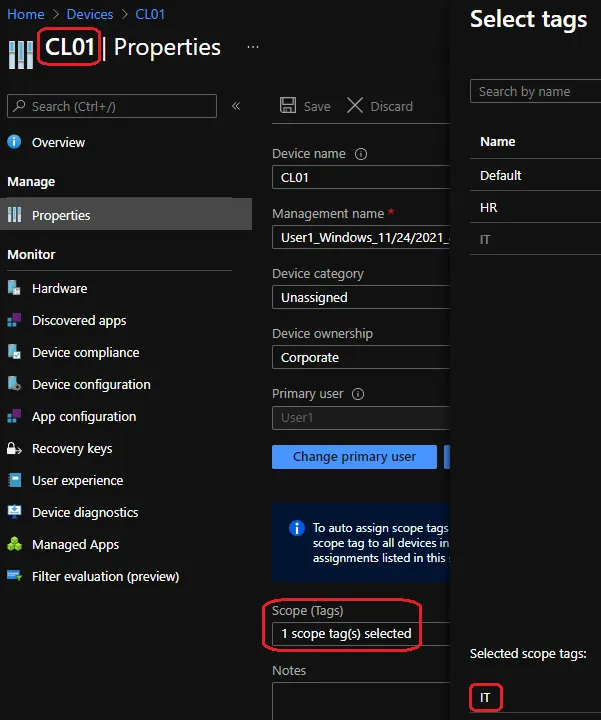Click the Save disk icon
The image size is (601, 720).
288,106
